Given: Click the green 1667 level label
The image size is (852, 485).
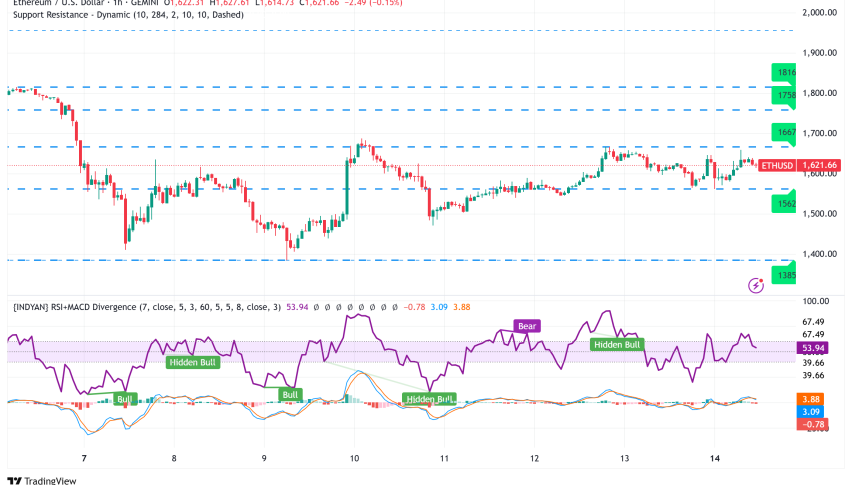Looking at the screenshot, I should click(x=784, y=133).
